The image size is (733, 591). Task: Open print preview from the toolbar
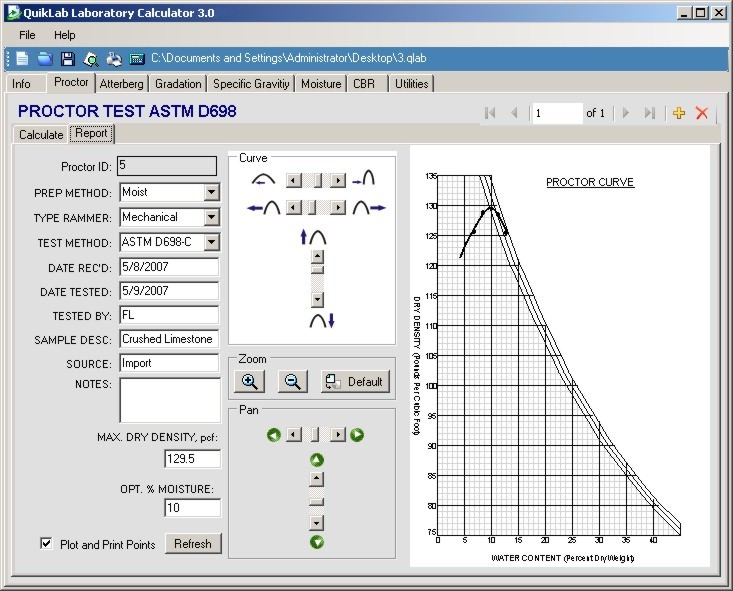point(91,59)
